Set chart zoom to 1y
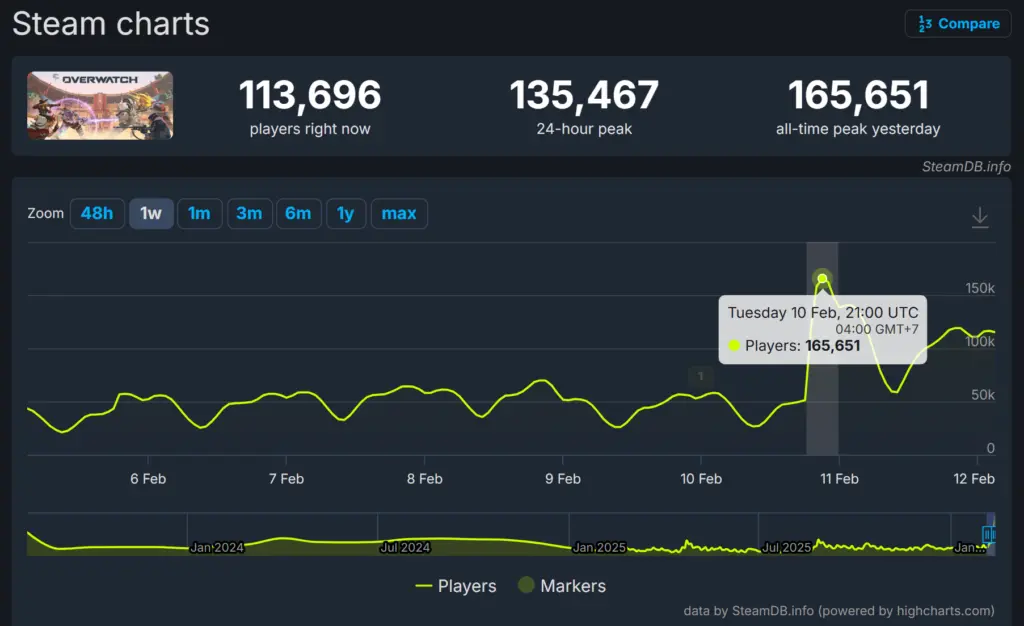This screenshot has width=1024, height=626. tap(345, 213)
